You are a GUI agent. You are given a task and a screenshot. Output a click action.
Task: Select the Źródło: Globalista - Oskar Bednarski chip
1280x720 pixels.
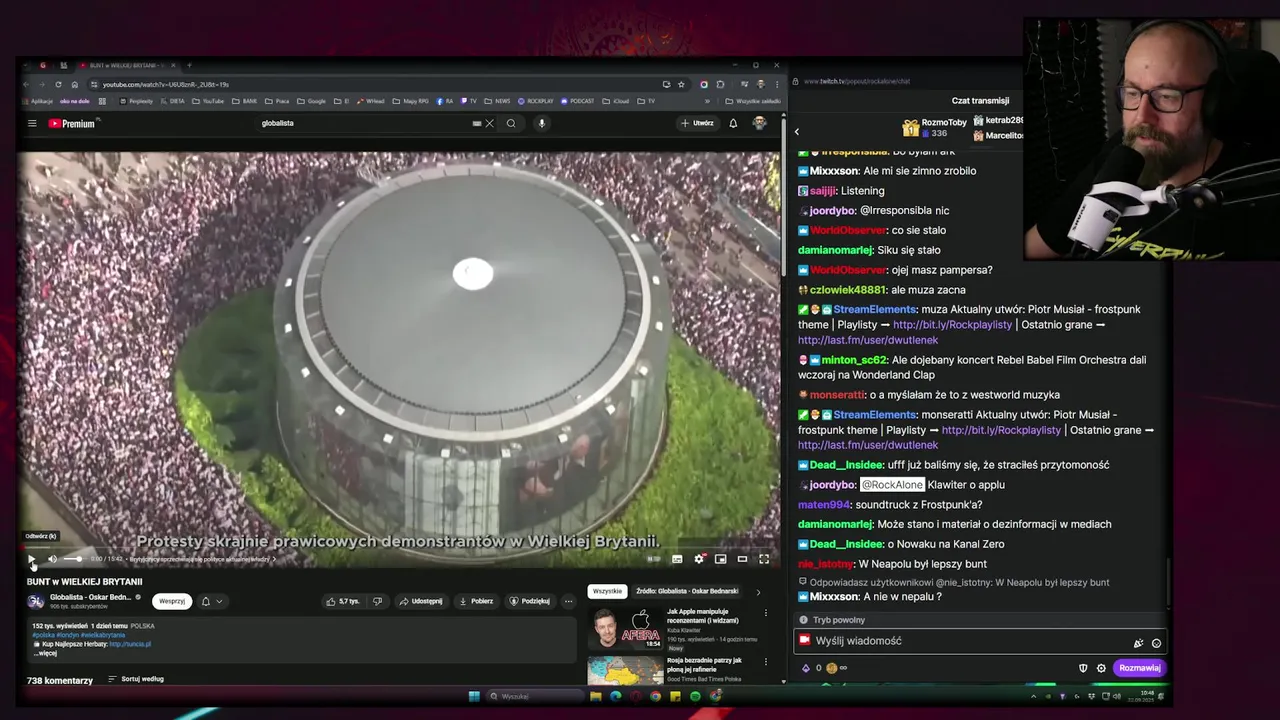tap(687, 591)
